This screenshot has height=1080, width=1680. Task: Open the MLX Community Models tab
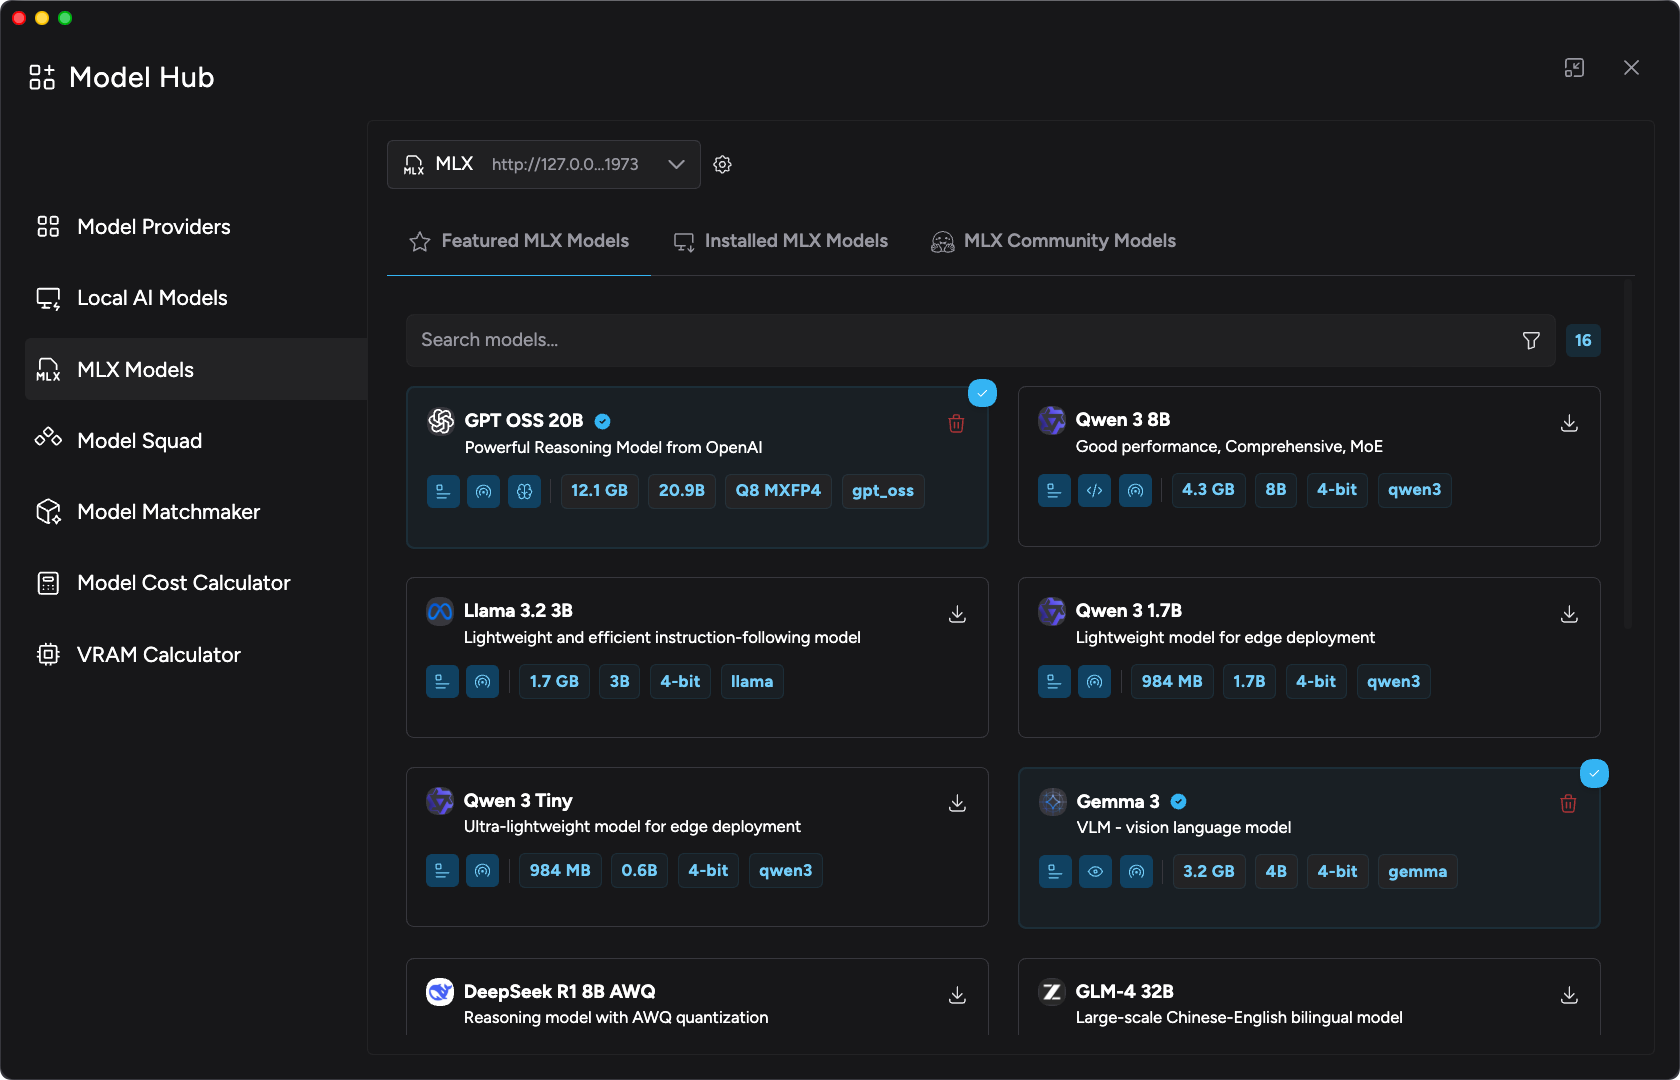1053,241
